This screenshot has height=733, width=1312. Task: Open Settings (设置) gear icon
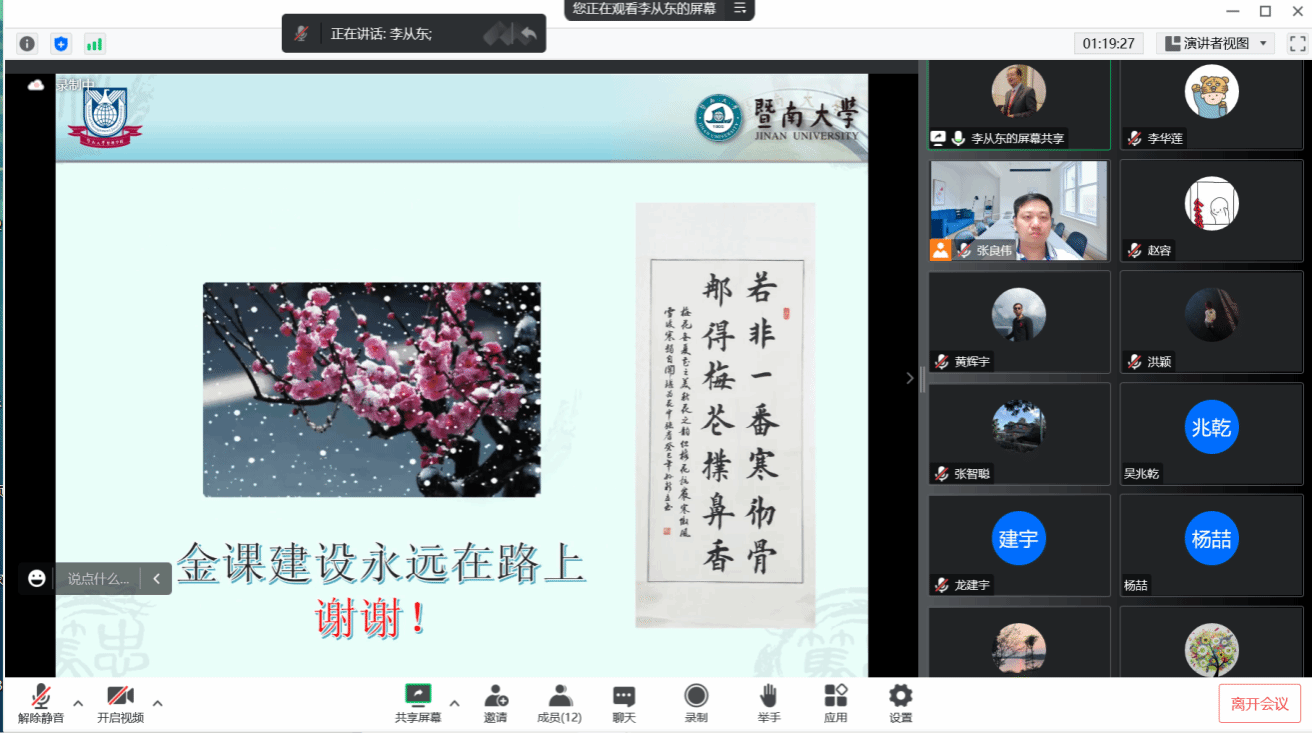point(900,703)
